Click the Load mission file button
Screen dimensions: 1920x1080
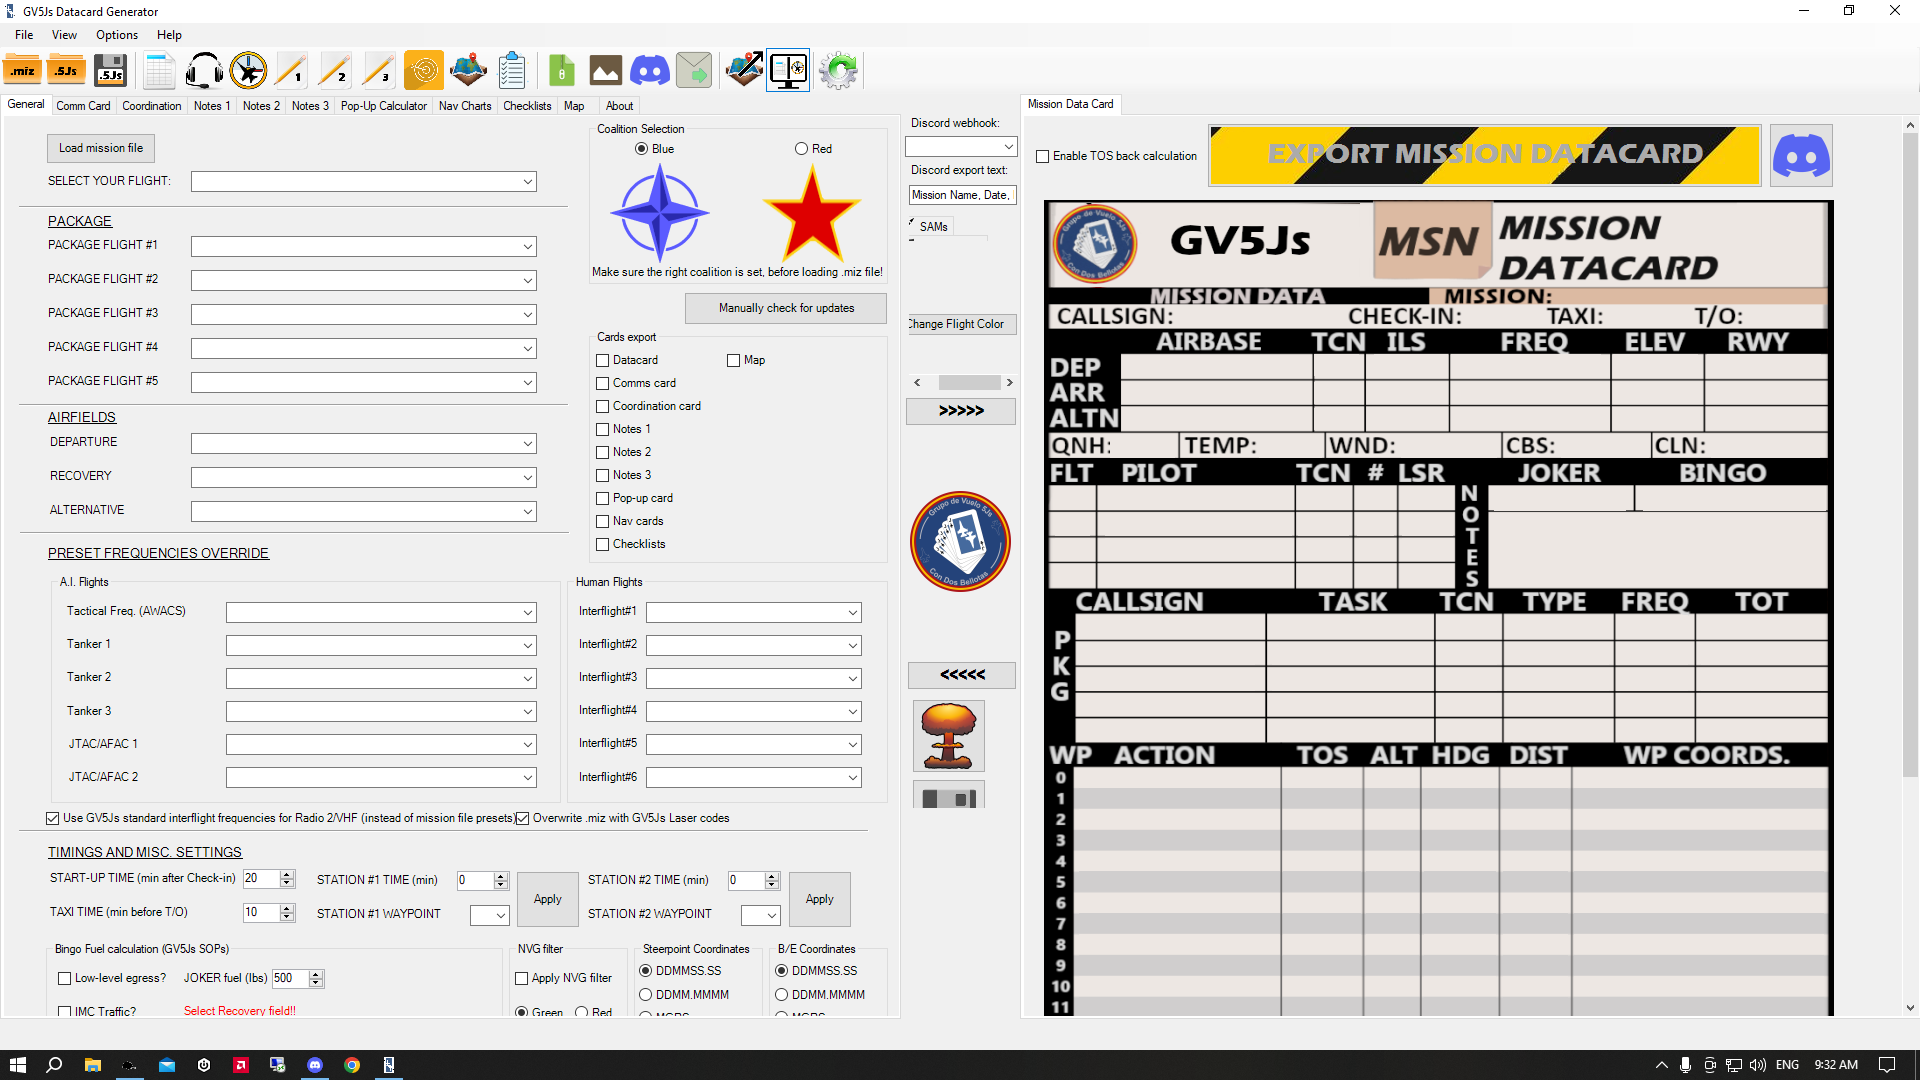[x=101, y=148]
